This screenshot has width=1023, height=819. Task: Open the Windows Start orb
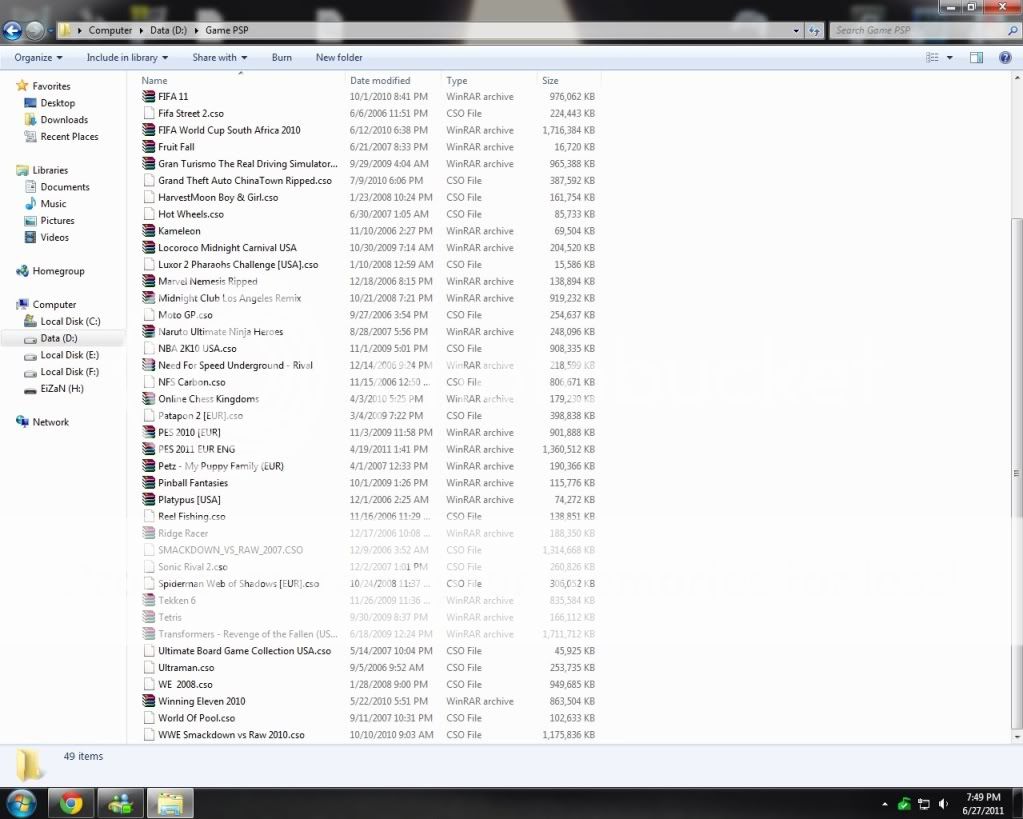[x=21, y=803]
